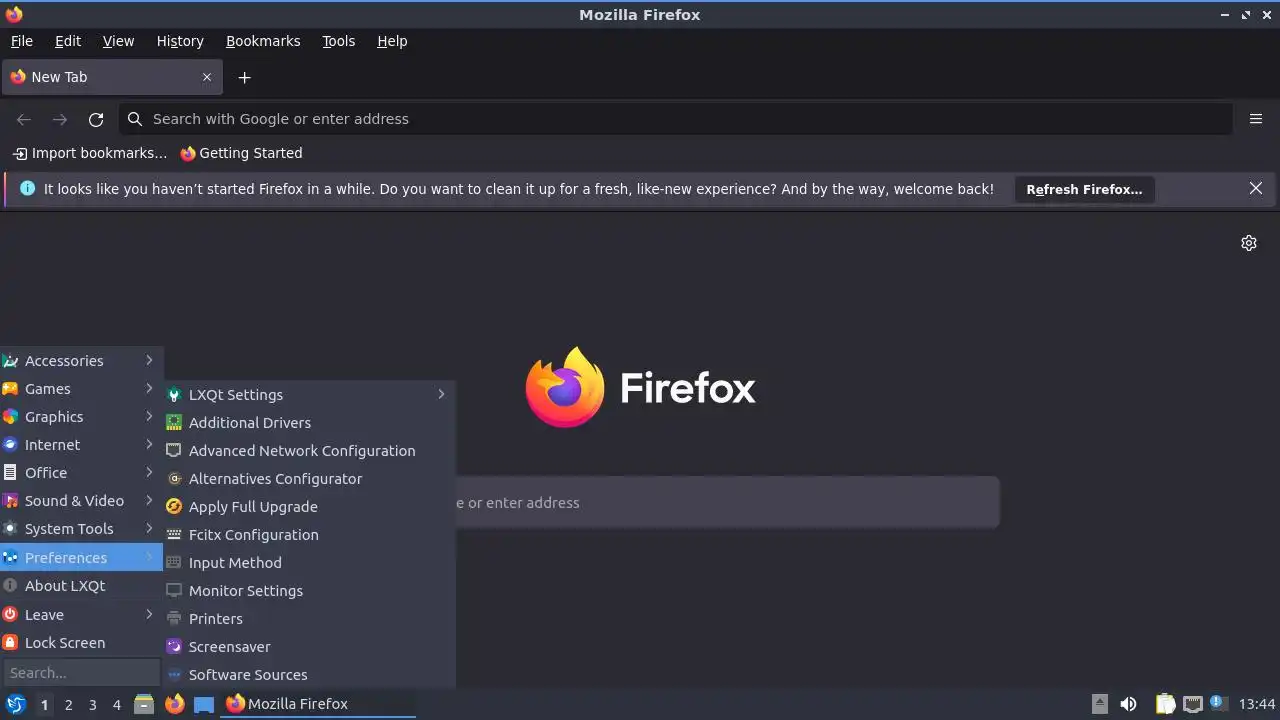1280x720 pixels.
Task: Expand the Graphics submenu
Action: (x=81, y=417)
